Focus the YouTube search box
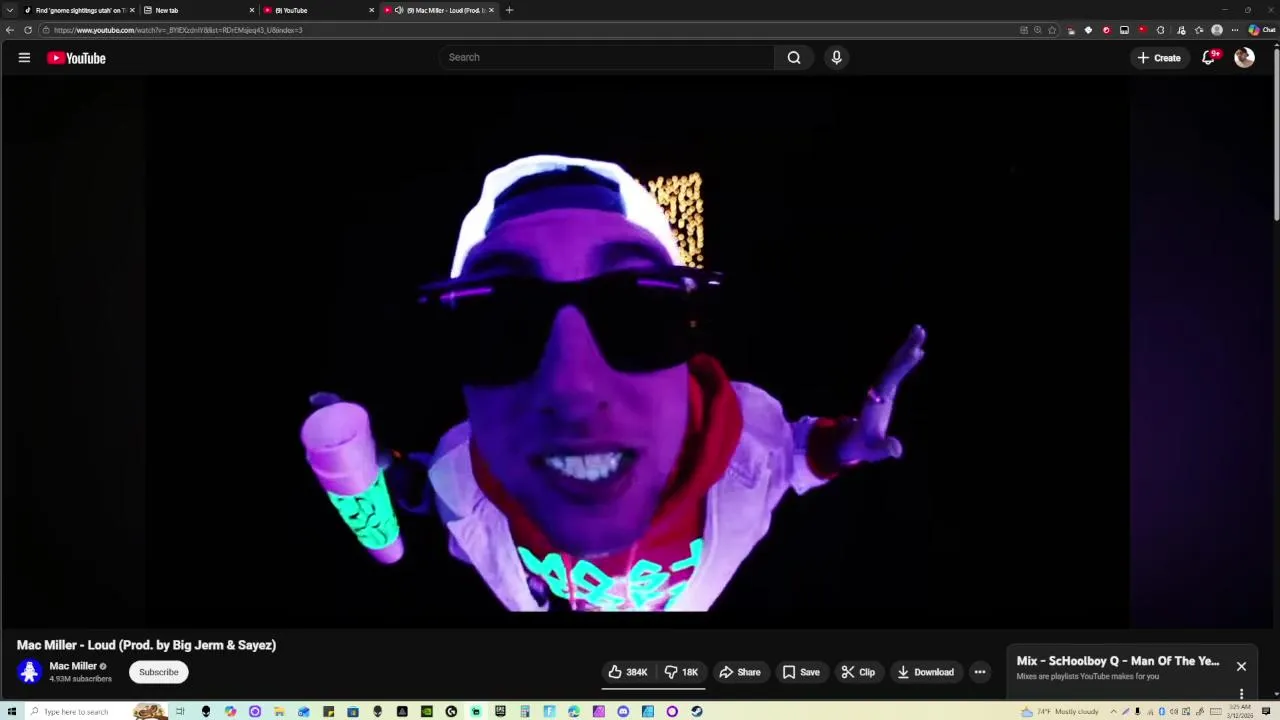1280x720 pixels. pos(607,57)
